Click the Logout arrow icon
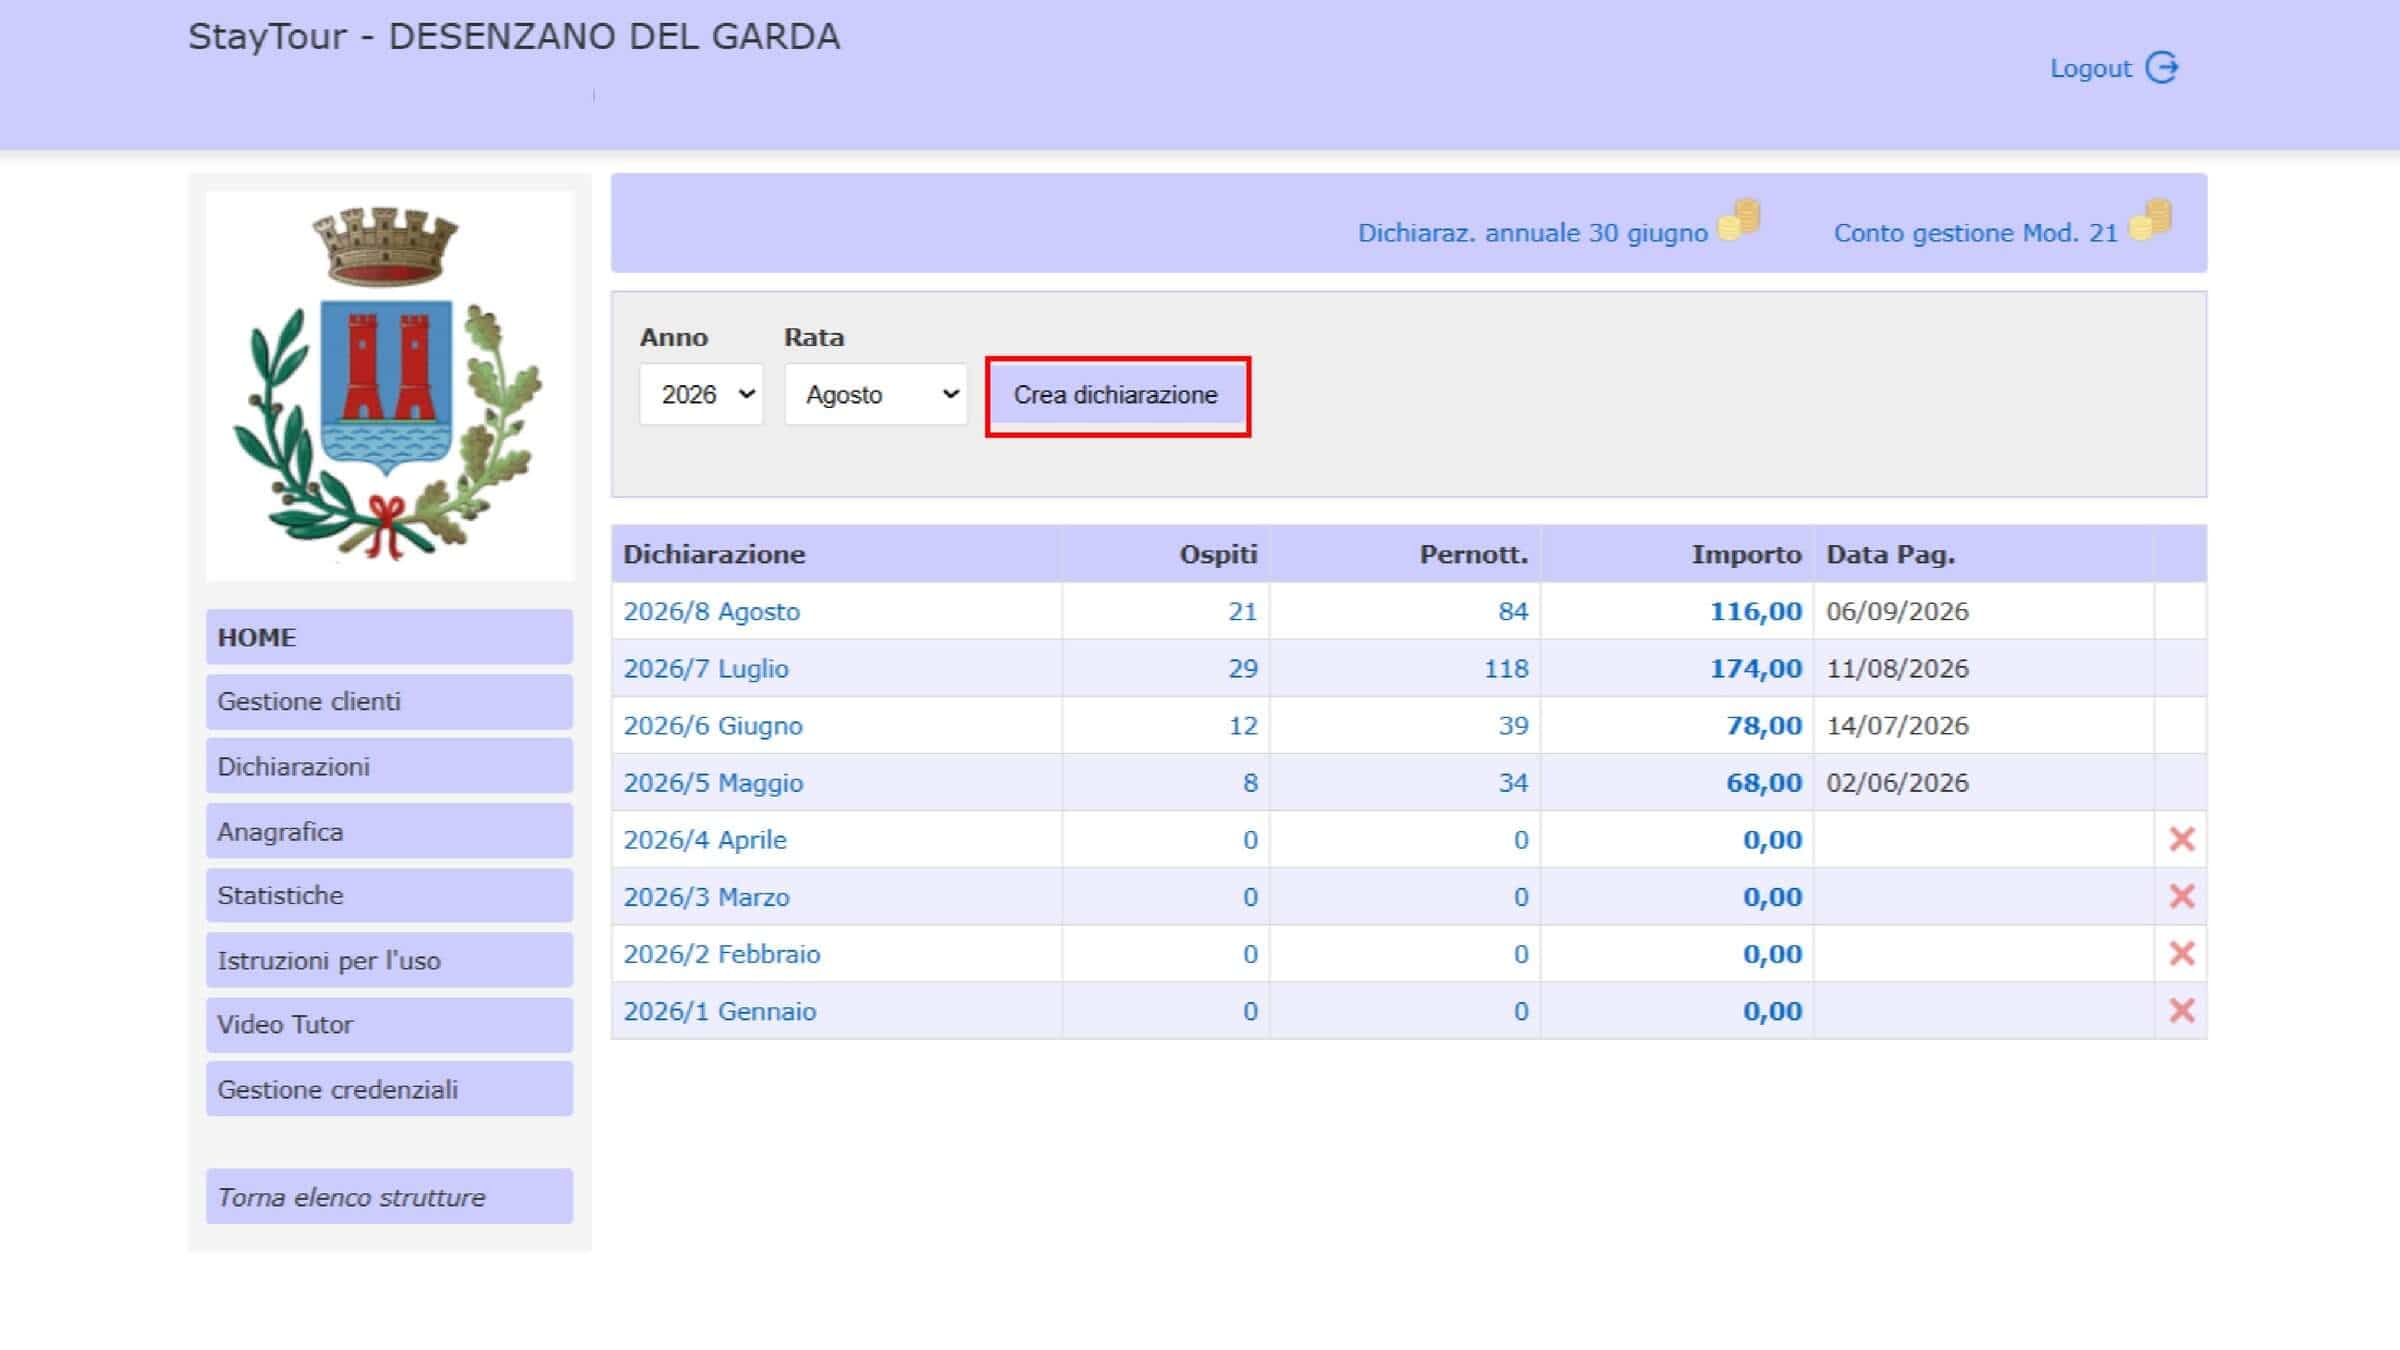This screenshot has width=2400, height=1350. pos(2162,68)
